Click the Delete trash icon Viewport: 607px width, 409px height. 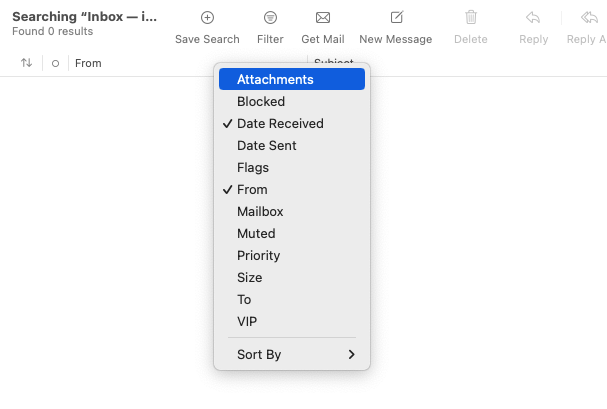pos(471,18)
